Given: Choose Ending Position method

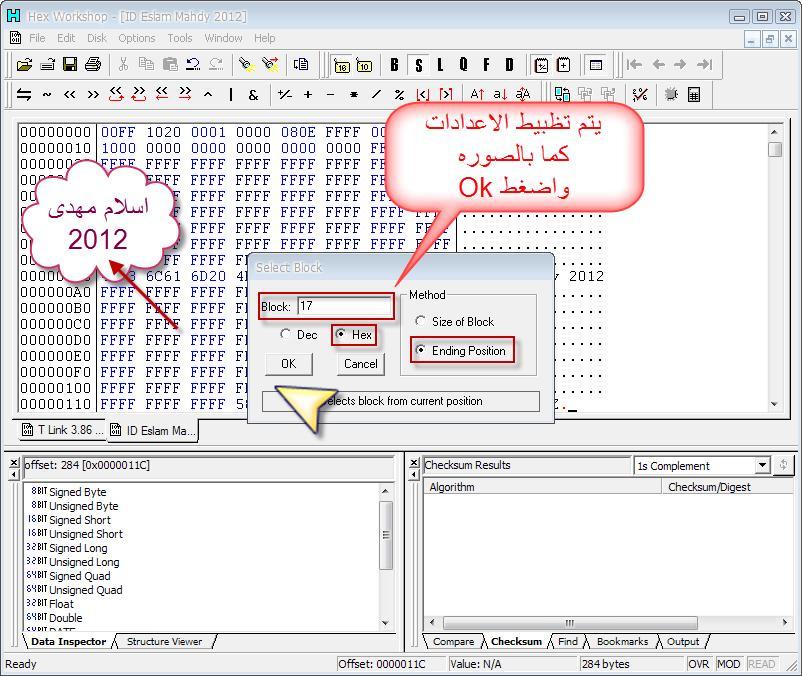Looking at the screenshot, I should pyautogui.click(x=420, y=350).
